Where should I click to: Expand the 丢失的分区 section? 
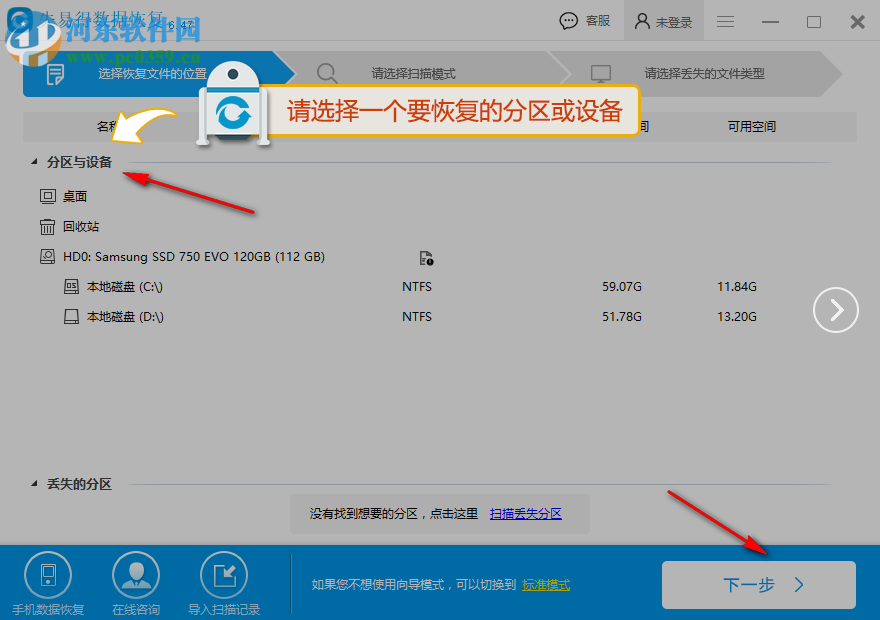[33, 484]
